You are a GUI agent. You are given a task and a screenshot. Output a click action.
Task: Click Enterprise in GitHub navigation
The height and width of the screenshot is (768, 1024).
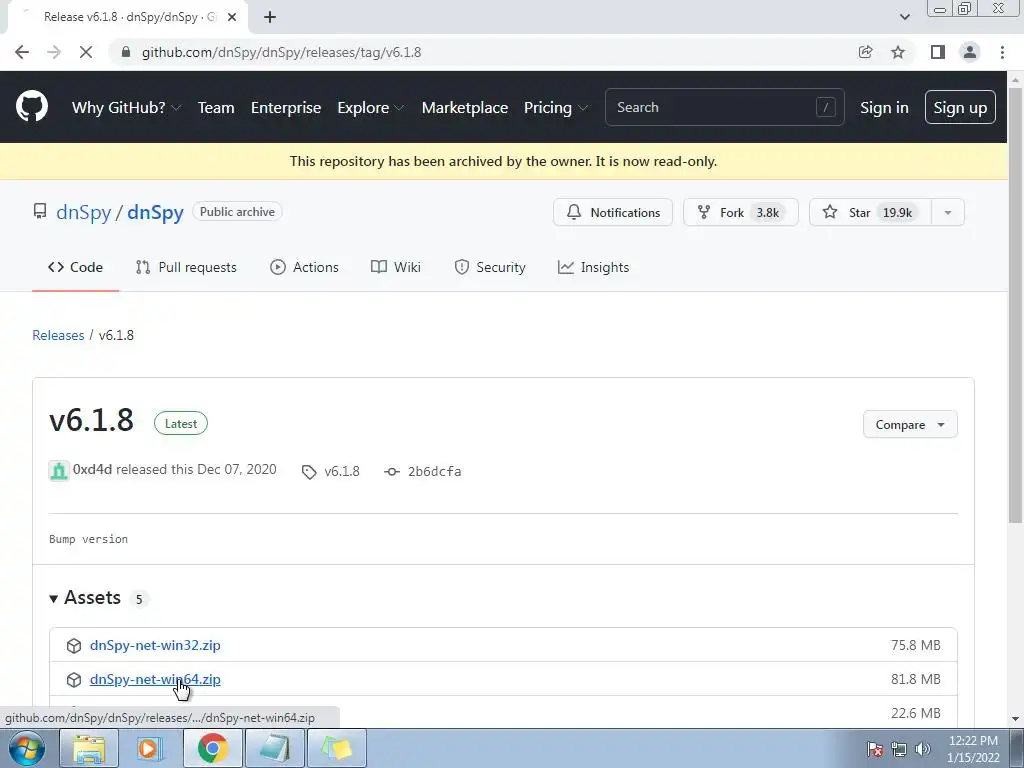pyautogui.click(x=286, y=108)
